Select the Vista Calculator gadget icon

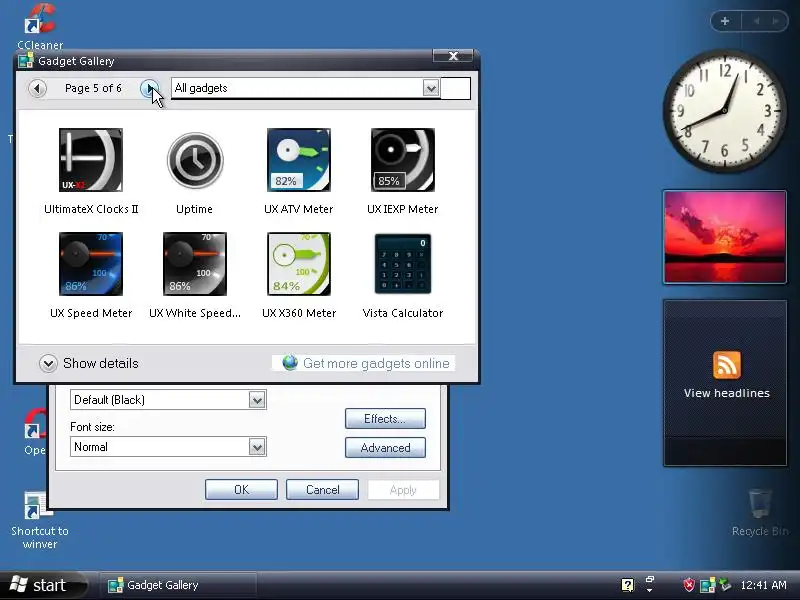(x=403, y=264)
